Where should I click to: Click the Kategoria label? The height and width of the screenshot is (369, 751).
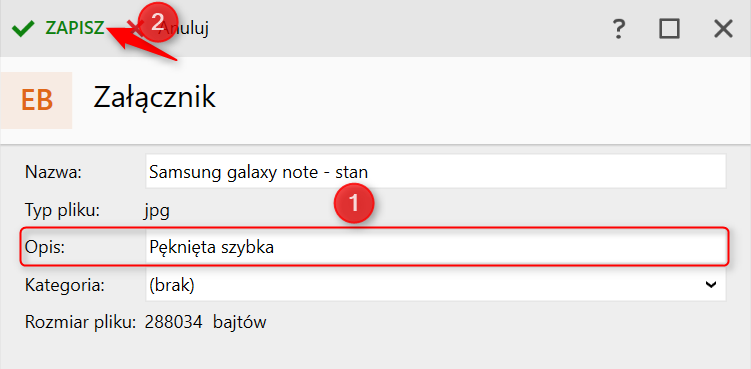65,286
